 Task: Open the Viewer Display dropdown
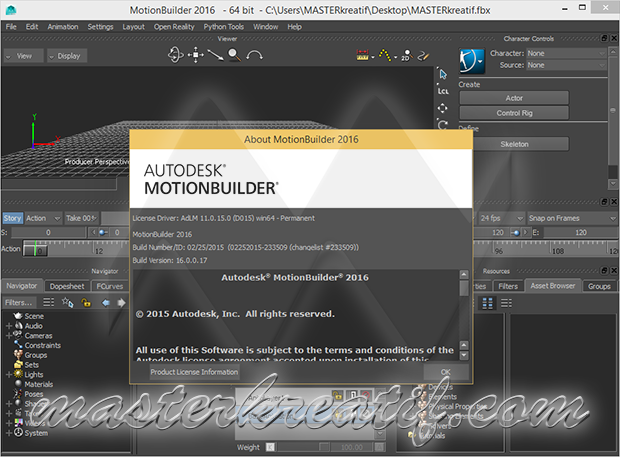tap(67, 56)
